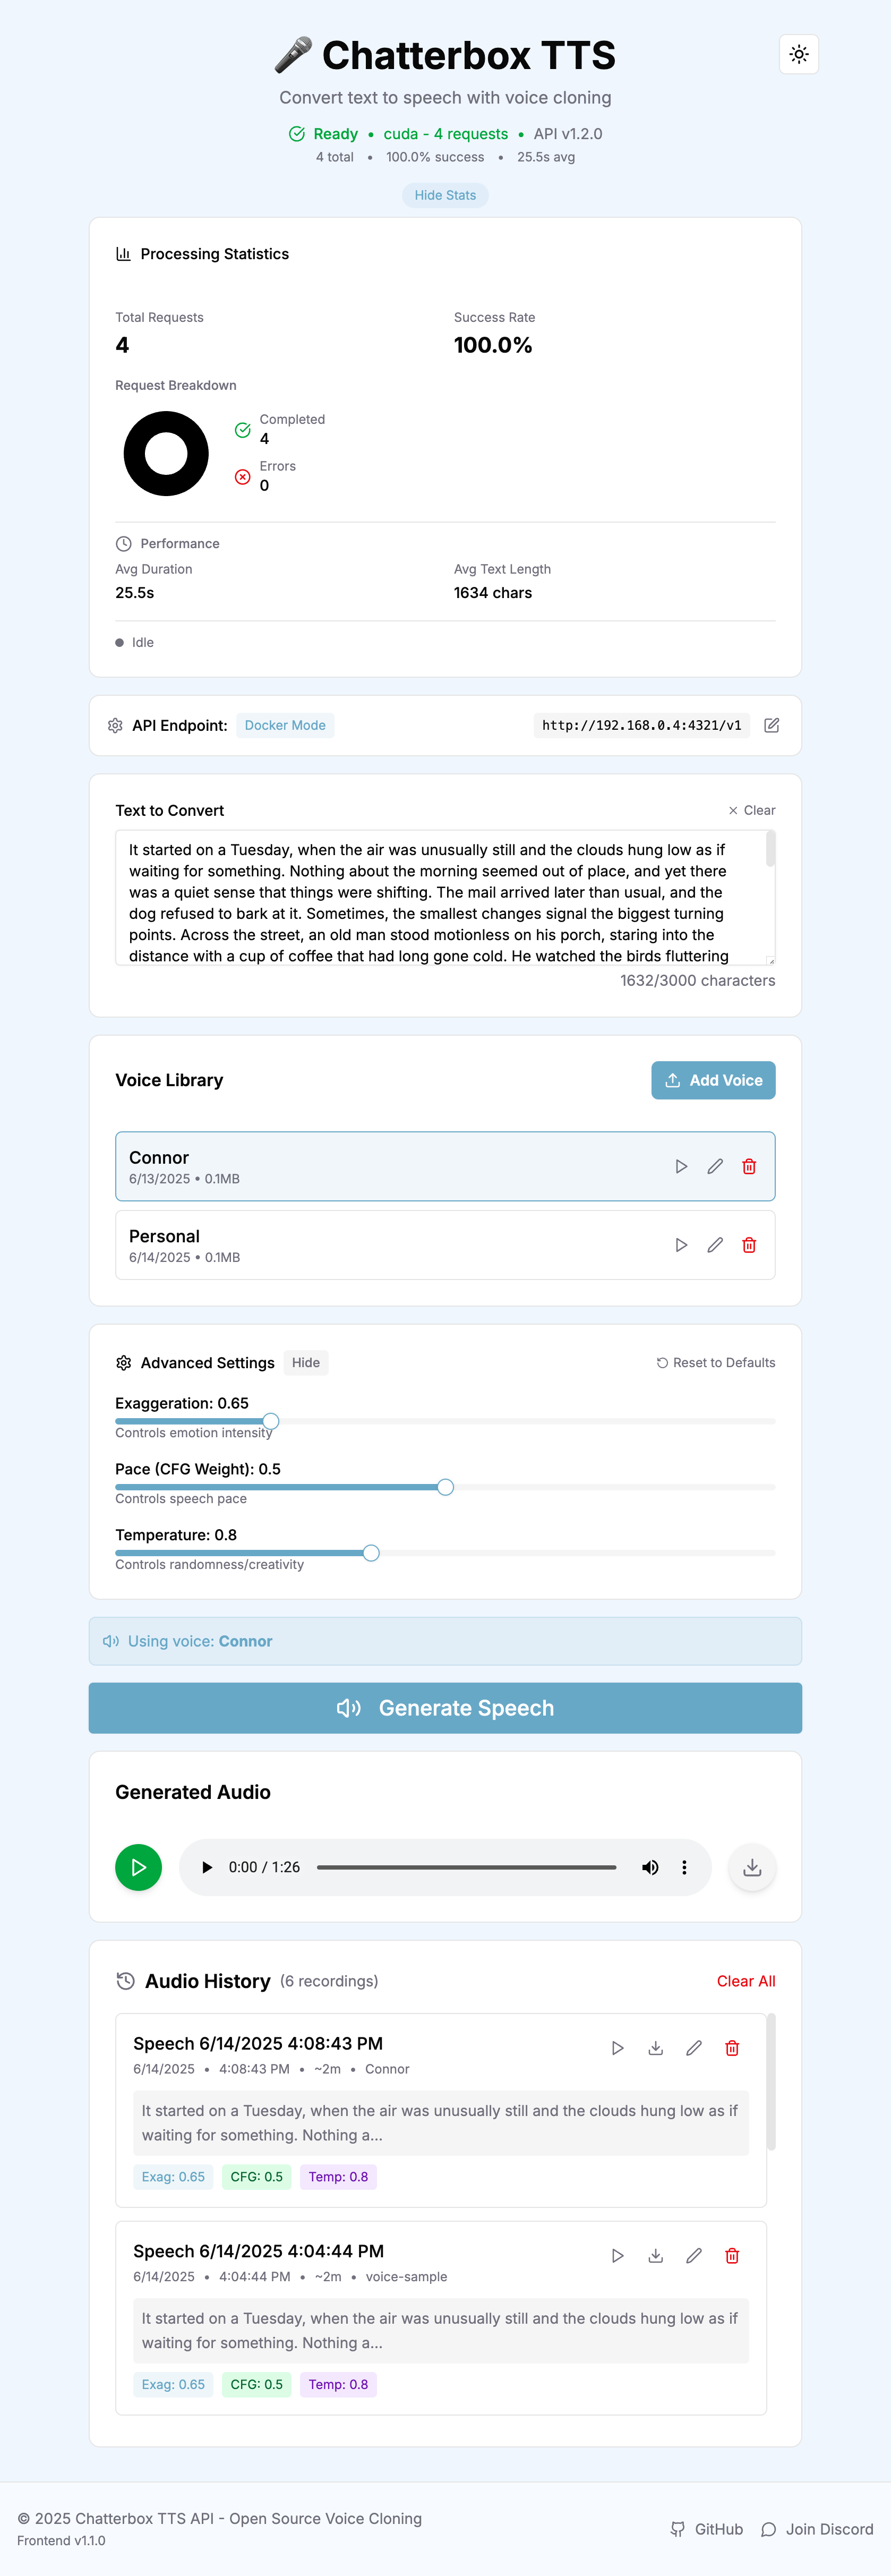Toggle the light/dark theme button
This screenshot has width=891, height=2576.
(798, 55)
